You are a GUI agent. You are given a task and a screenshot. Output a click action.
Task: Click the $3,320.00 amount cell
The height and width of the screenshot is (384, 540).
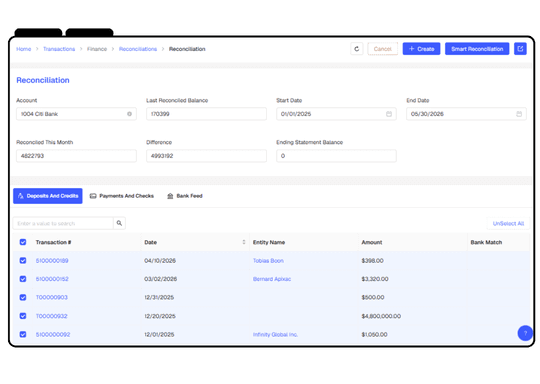[x=375, y=279]
